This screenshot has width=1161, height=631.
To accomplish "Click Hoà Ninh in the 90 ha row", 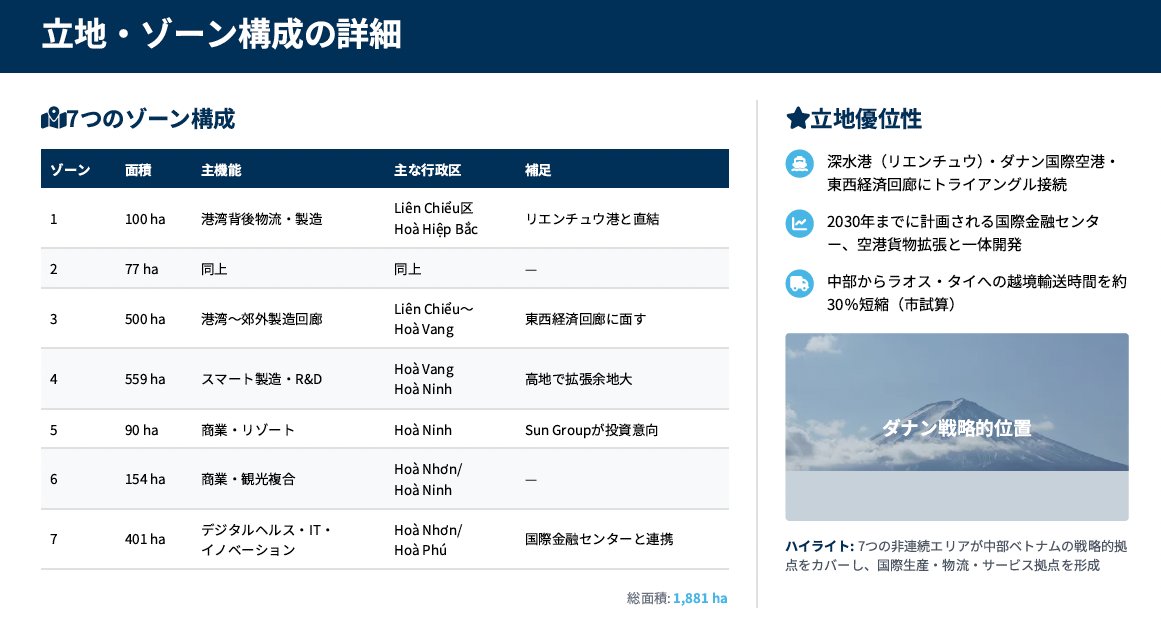I will click(x=423, y=430).
